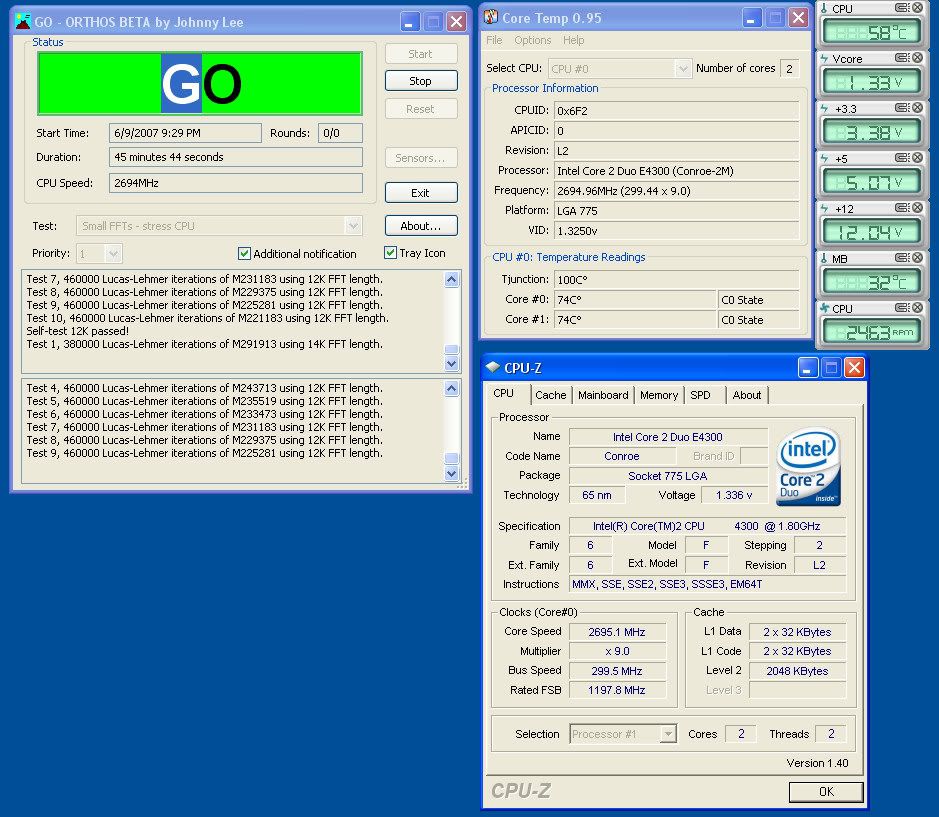The image size is (939, 817).
Task: Exit the ORTHOS application
Action: pyautogui.click(x=421, y=193)
